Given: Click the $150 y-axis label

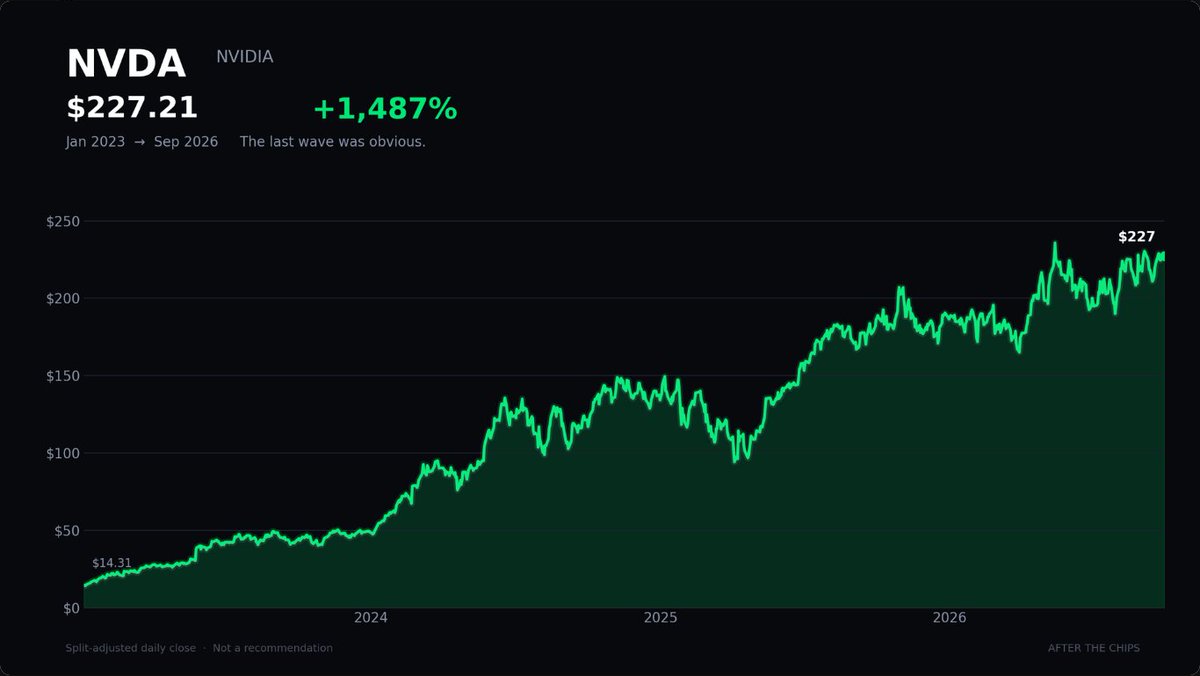Looking at the screenshot, I should coord(63,376).
